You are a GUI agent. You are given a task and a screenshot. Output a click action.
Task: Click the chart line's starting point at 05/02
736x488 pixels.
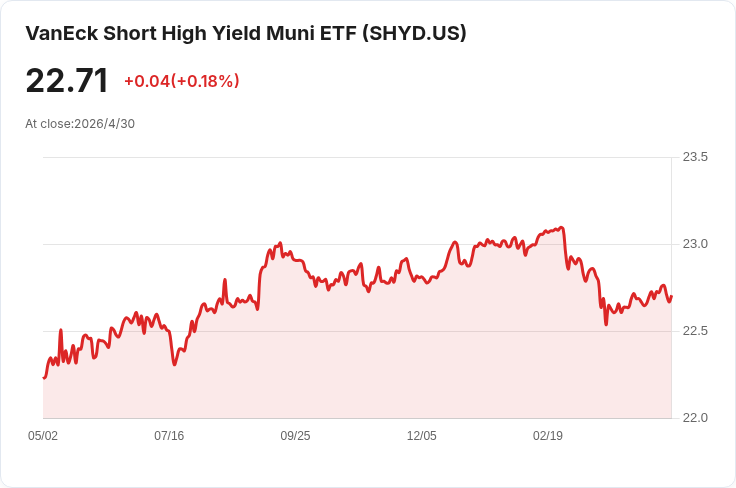pyautogui.click(x=44, y=377)
